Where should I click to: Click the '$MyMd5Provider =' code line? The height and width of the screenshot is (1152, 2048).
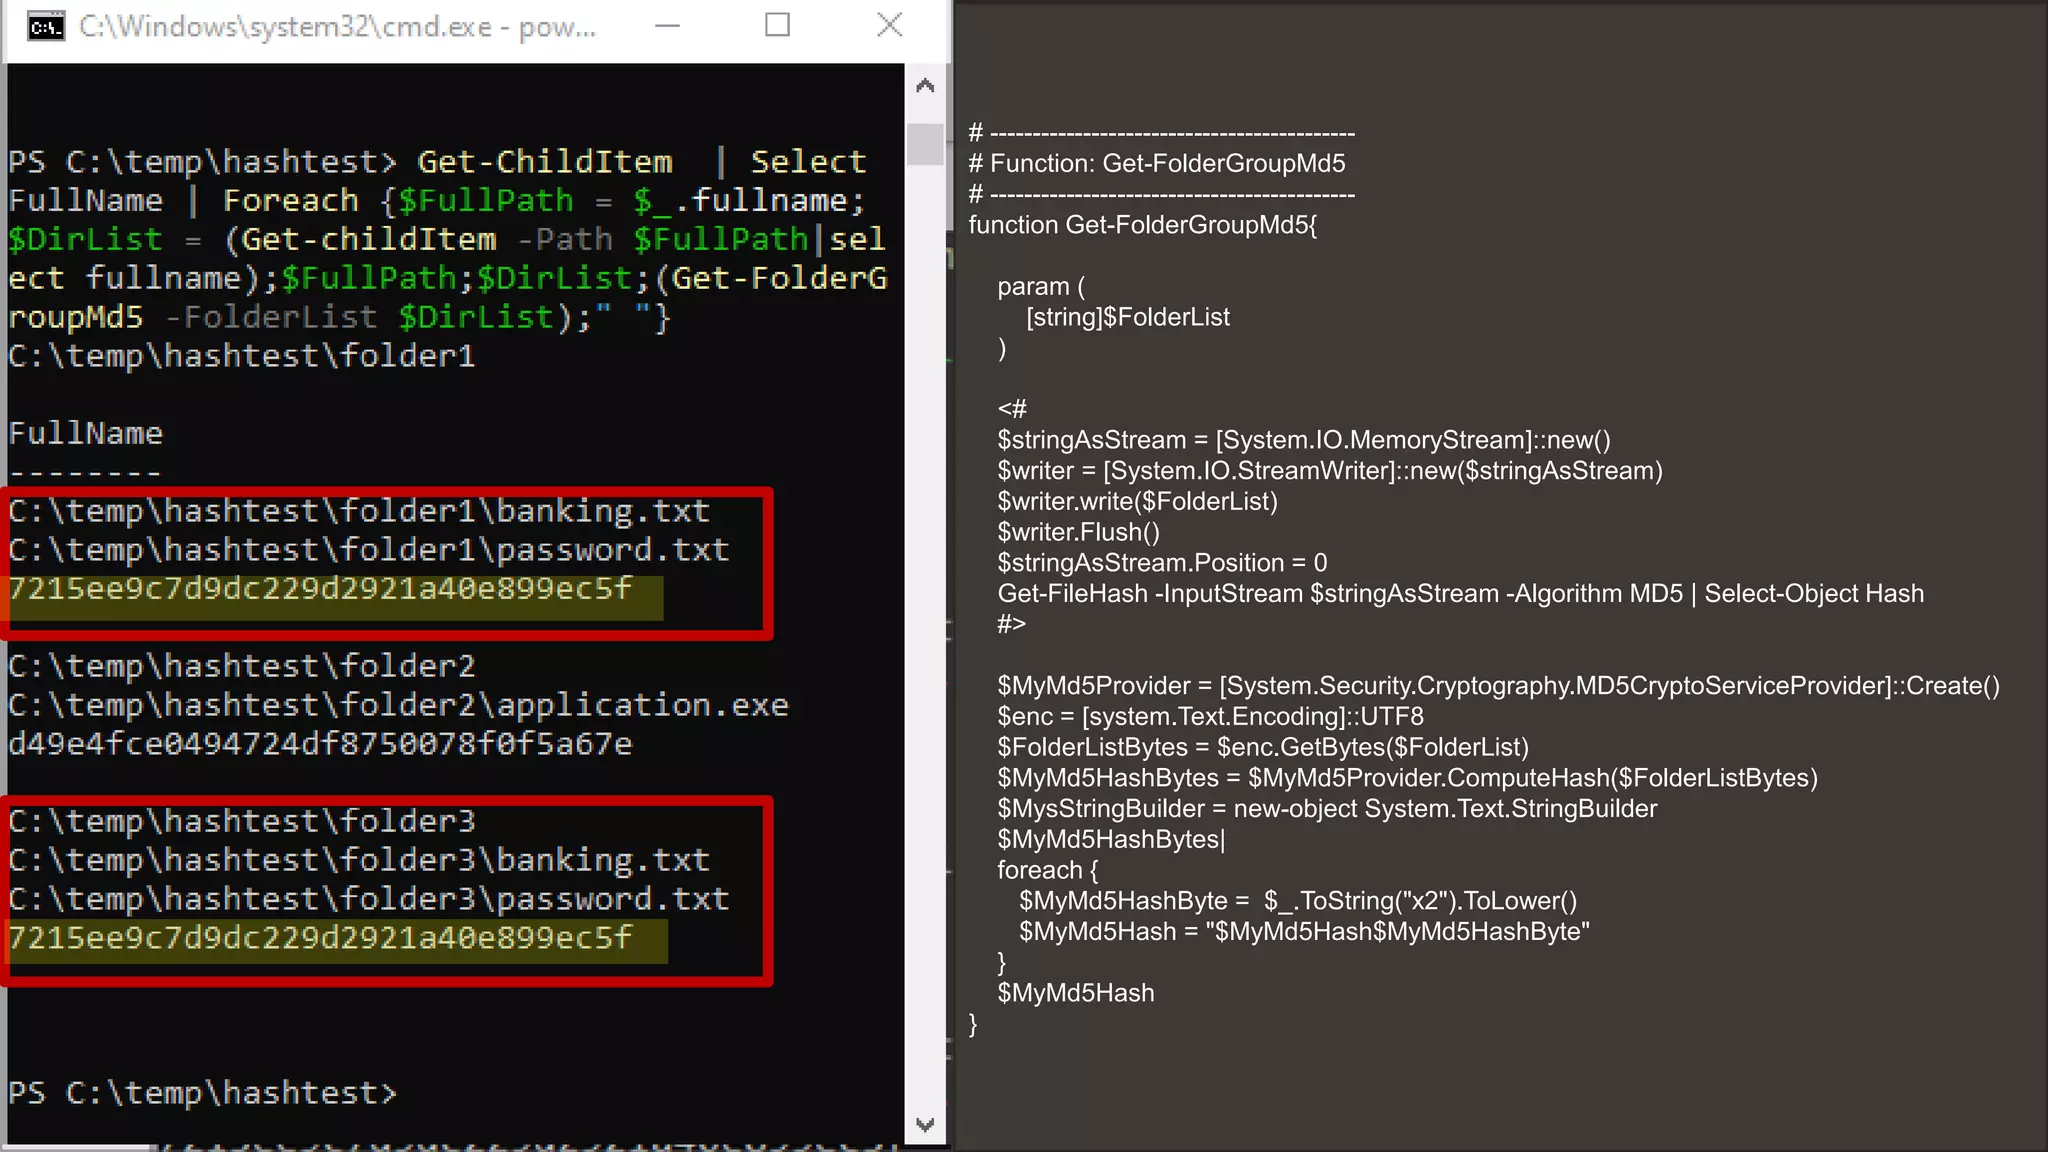pyautogui.click(x=1499, y=686)
